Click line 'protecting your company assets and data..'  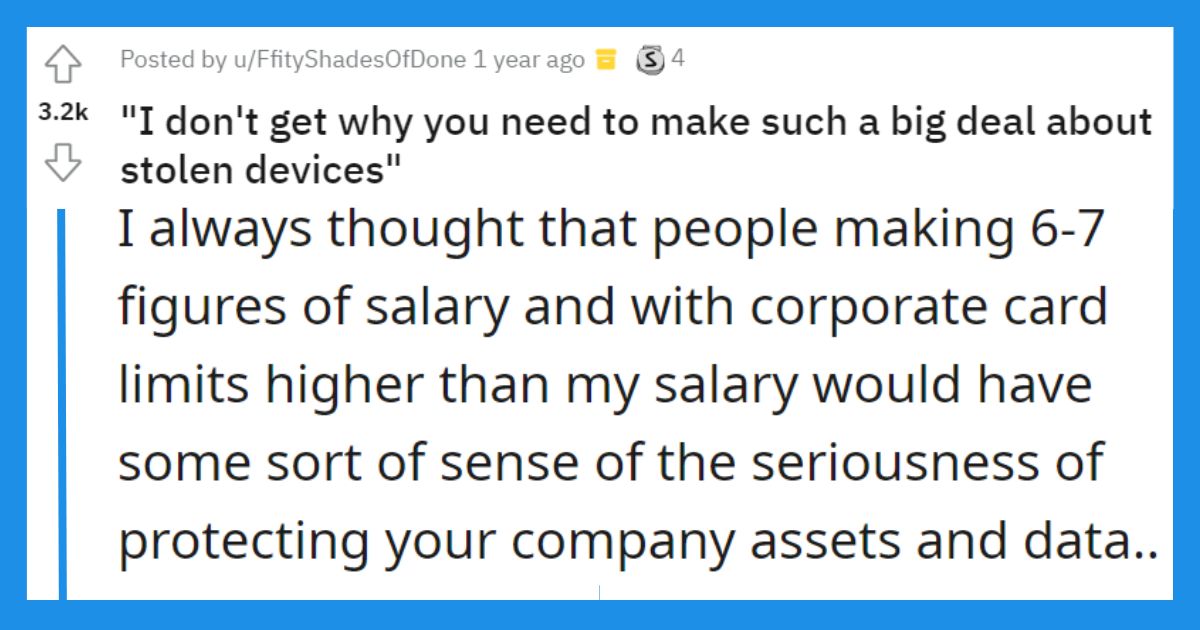(x=638, y=540)
